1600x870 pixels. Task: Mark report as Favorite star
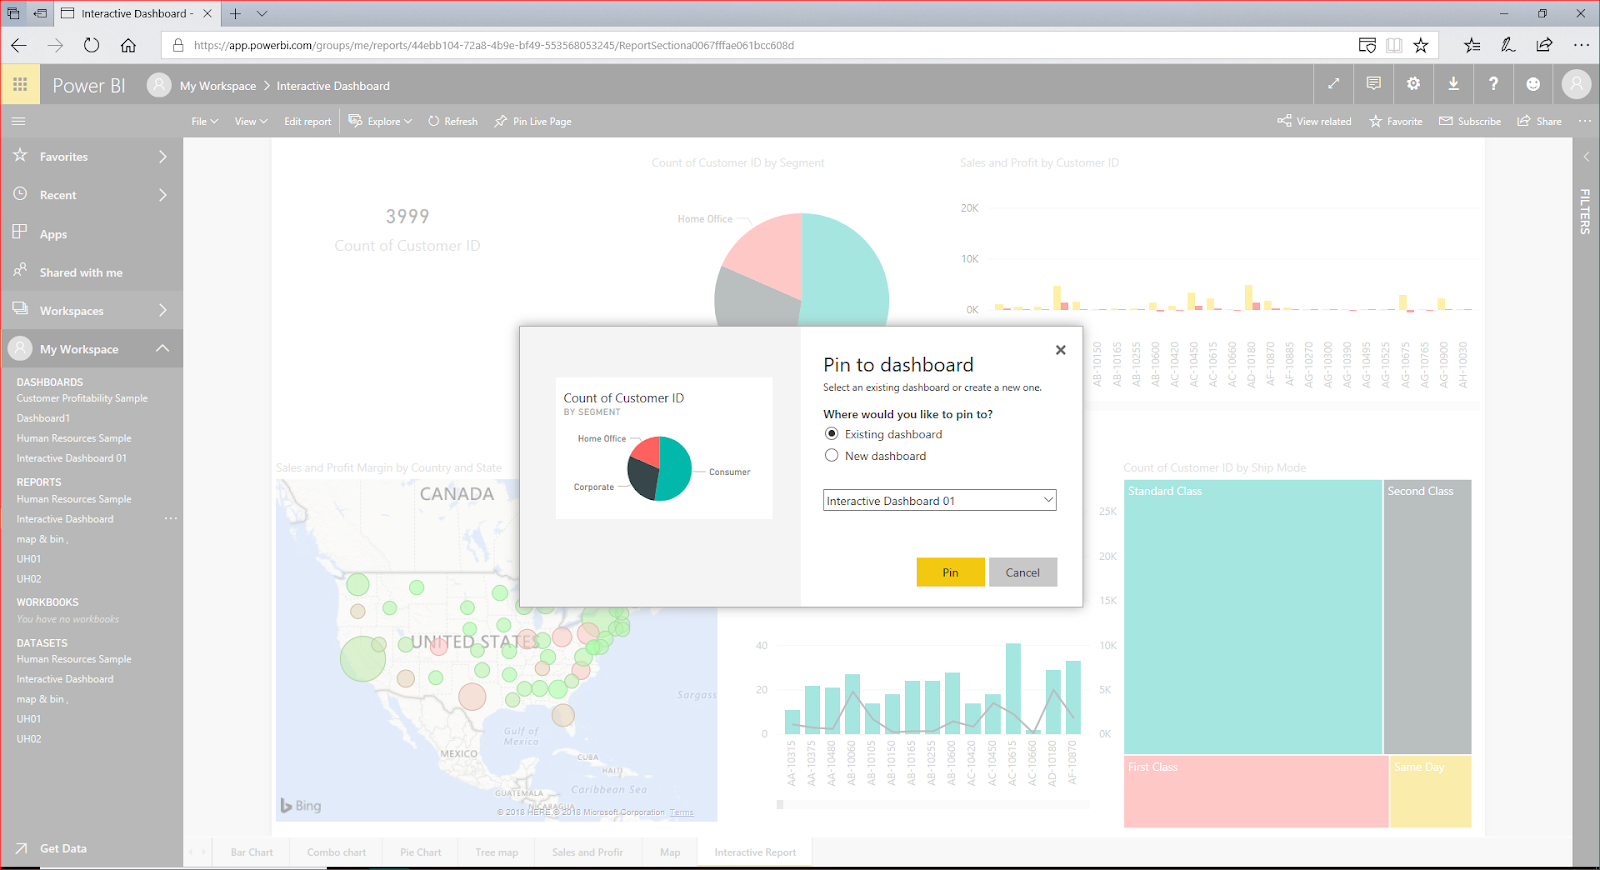[1396, 121]
